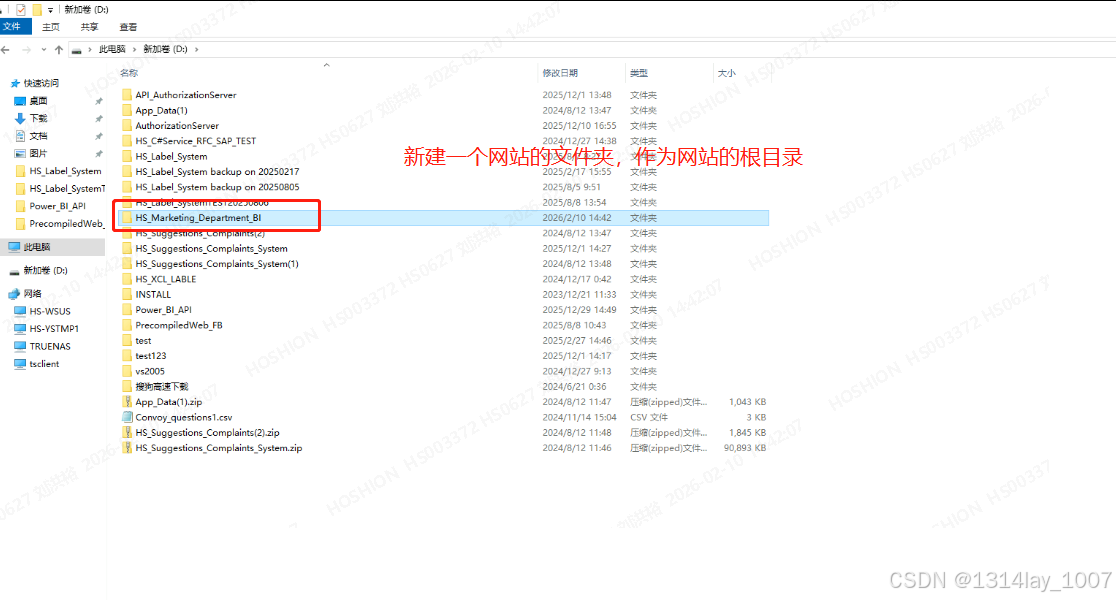The width and height of the screenshot is (1116, 600).
Task: Select 网络 in the navigation pane
Action: click(33, 293)
